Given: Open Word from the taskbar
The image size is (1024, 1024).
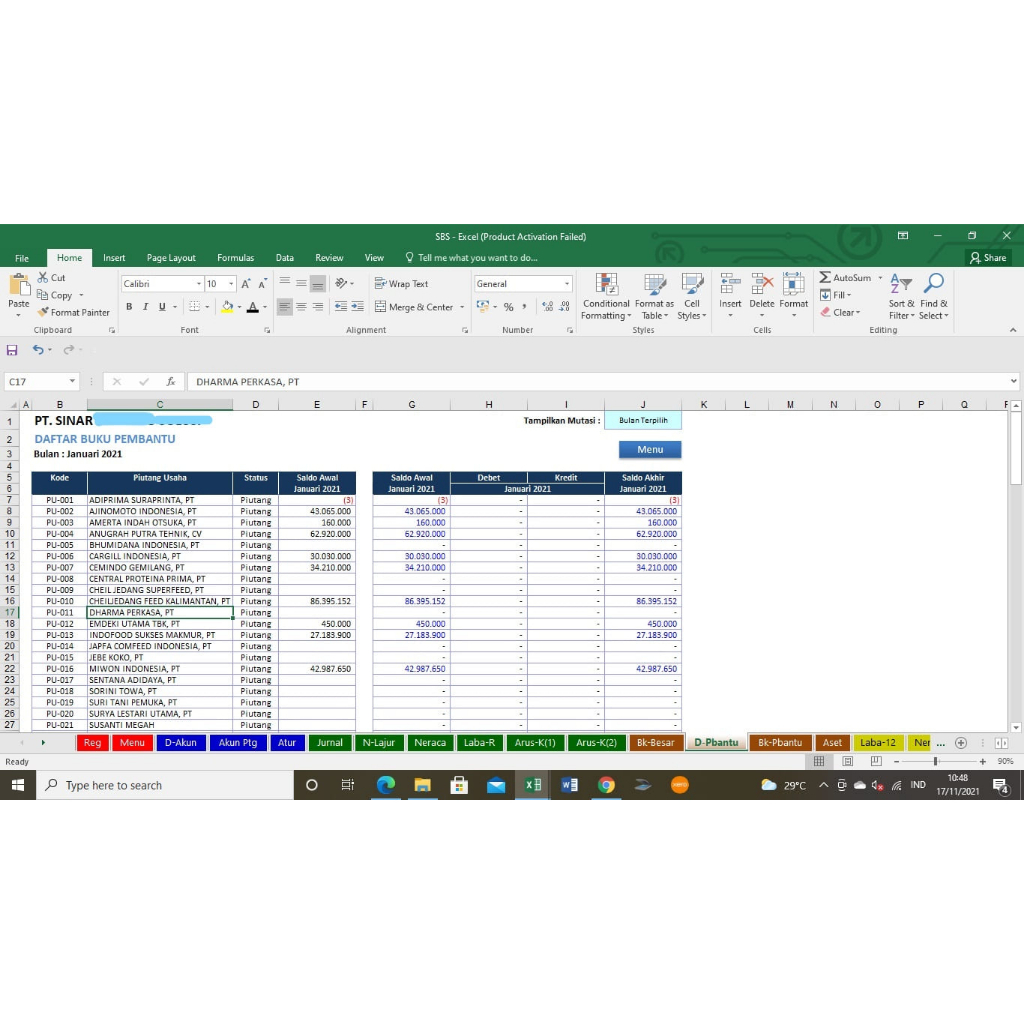Looking at the screenshot, I should [x=569, y=785].
